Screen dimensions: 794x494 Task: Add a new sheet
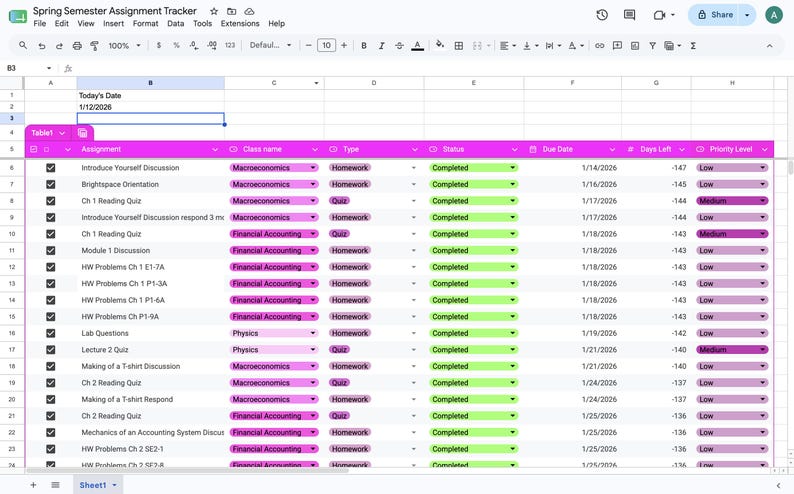coord(33,485)
